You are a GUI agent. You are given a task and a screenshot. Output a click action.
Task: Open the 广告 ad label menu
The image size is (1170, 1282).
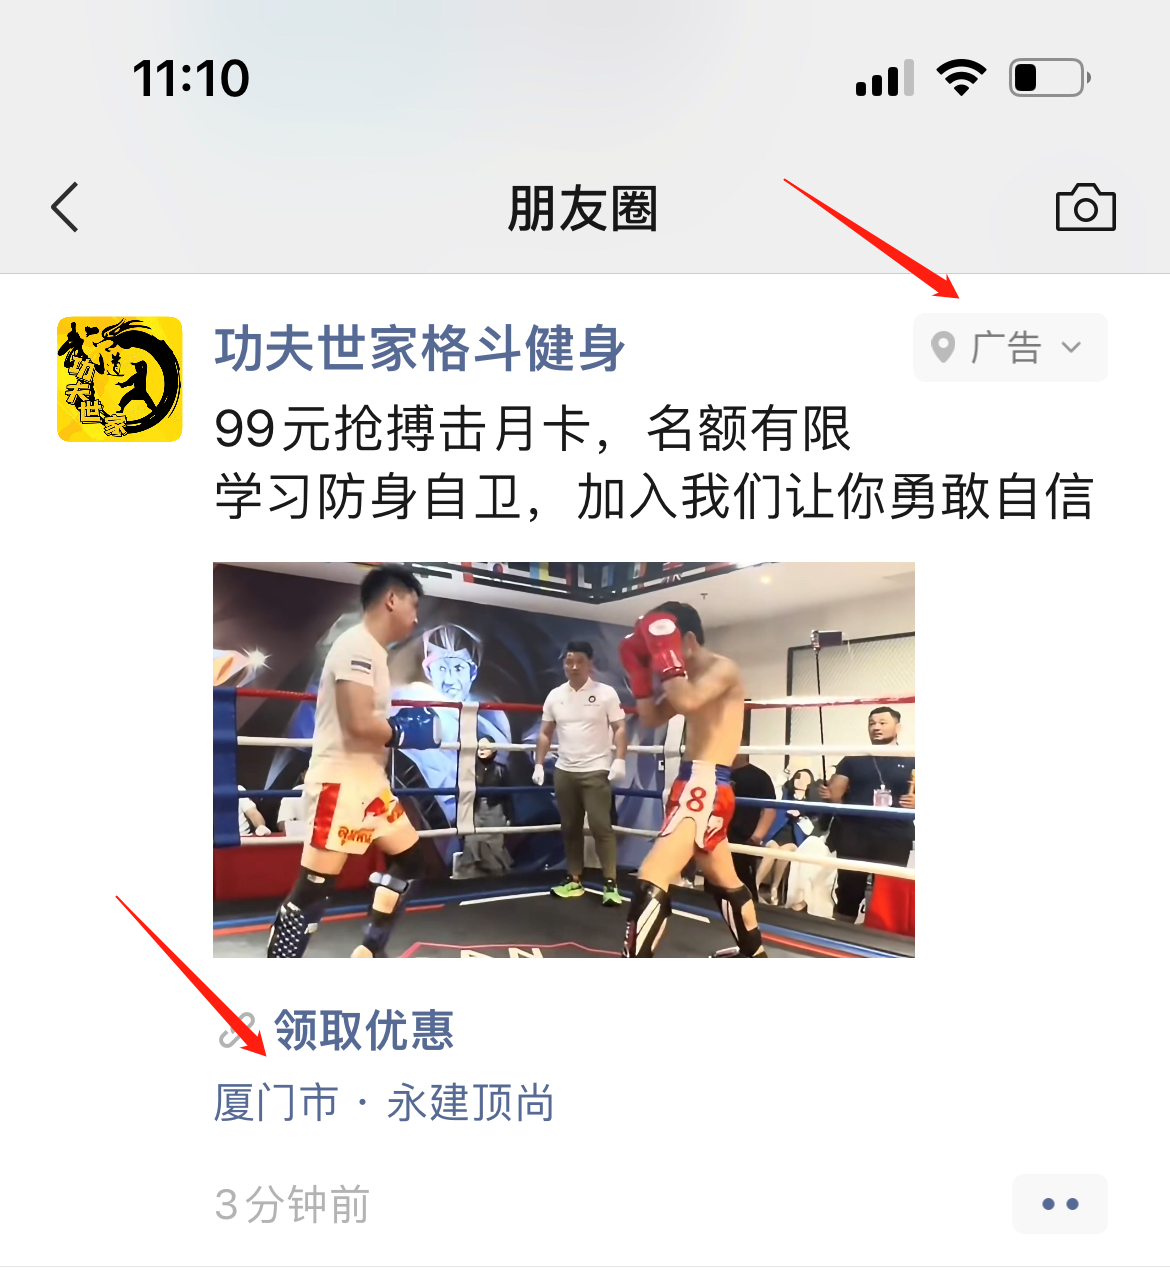pyautogui.click(x=1010, y=348)
